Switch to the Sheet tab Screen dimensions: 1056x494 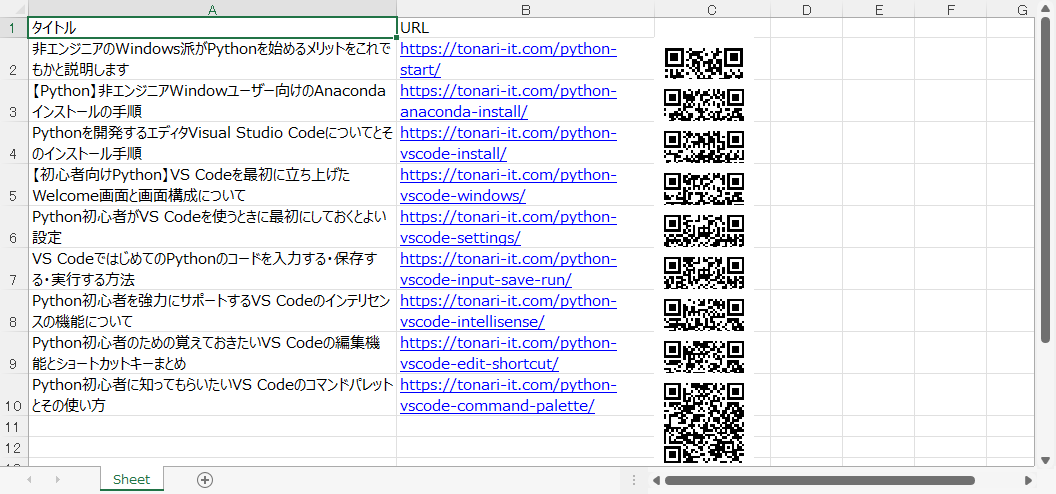(x=131, y=479)
